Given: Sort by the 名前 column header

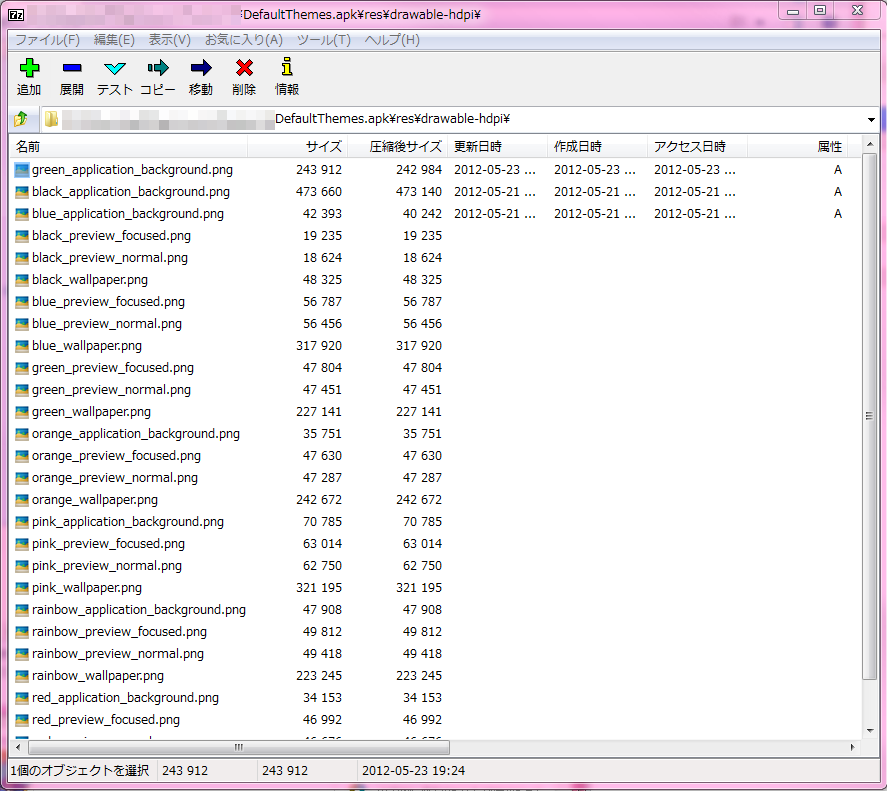Looking at the screenshot, I should tap(128, 147).
